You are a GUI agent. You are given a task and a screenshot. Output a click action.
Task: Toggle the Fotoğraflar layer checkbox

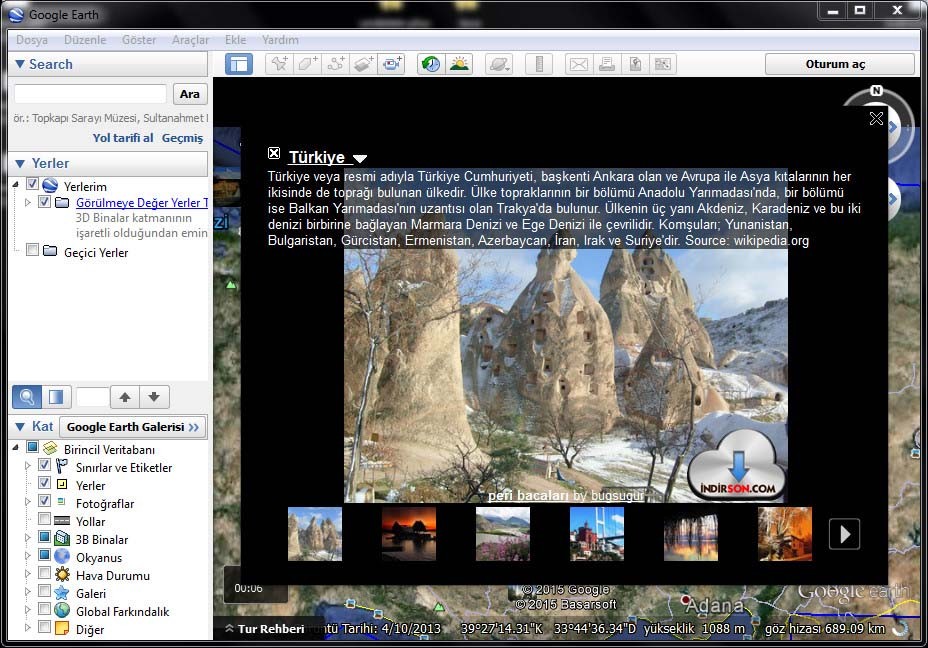[44, 501]
